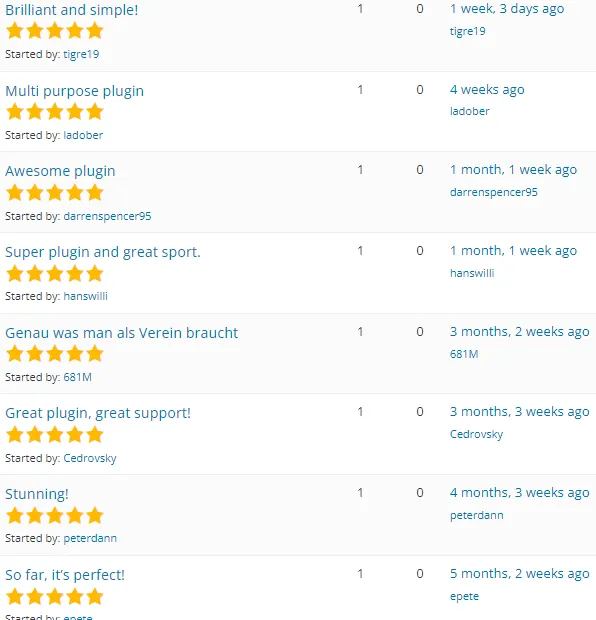Open the '4 months, 3 weeks ago' link
The image size is (596, 620).
tap(519, 493)
